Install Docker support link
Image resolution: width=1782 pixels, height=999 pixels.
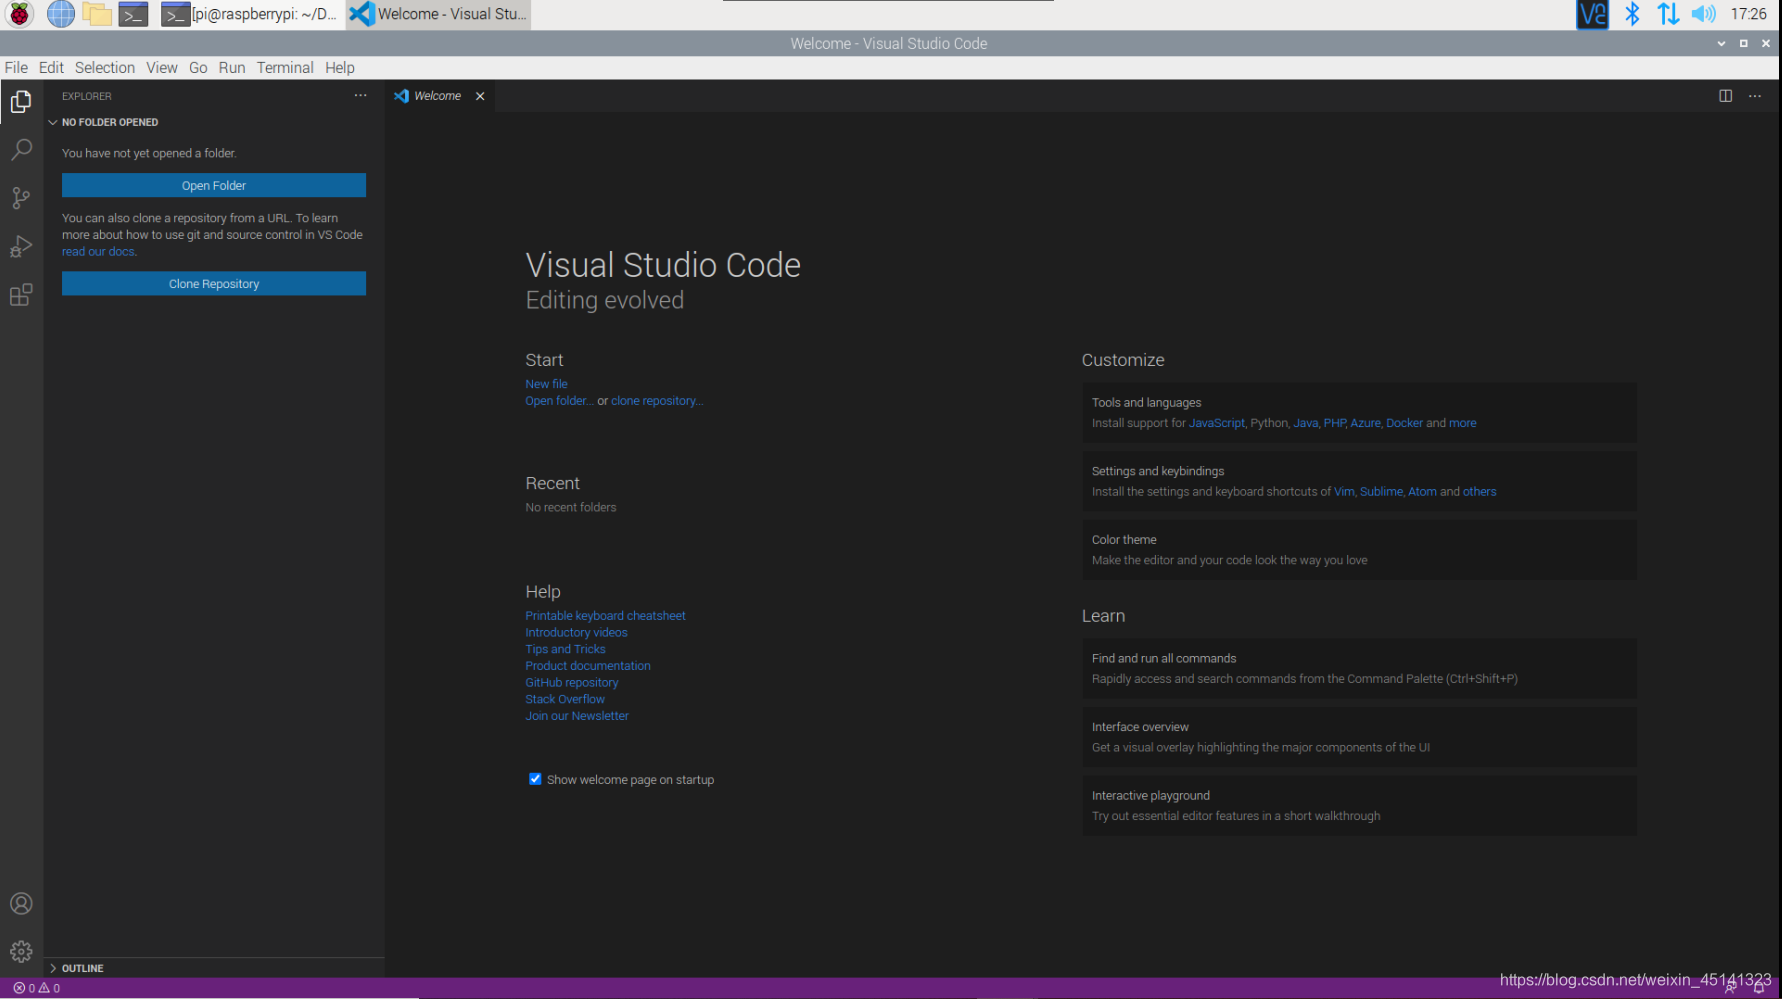click(1404, 423)
